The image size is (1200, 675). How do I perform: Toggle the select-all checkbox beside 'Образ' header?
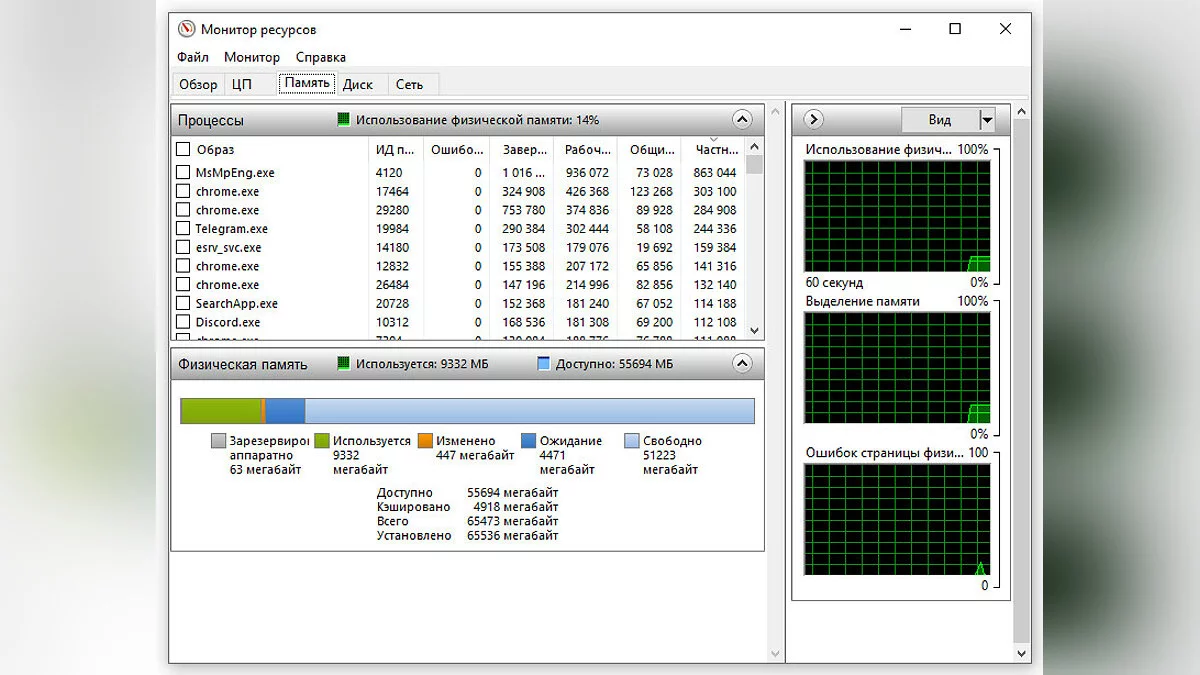[183, 150]
